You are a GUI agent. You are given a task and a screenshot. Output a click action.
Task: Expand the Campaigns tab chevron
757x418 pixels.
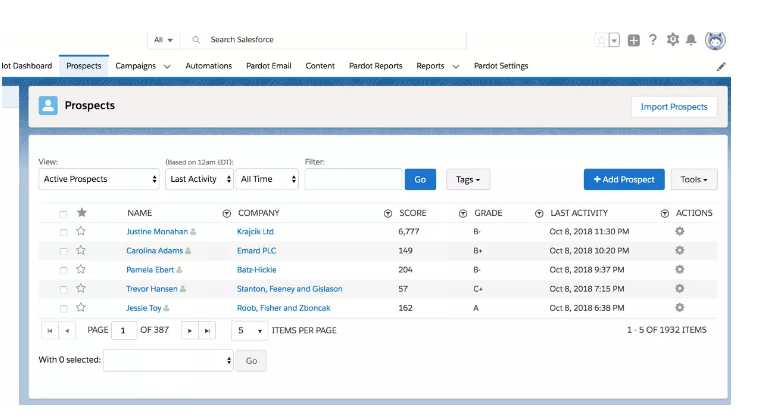167,67
